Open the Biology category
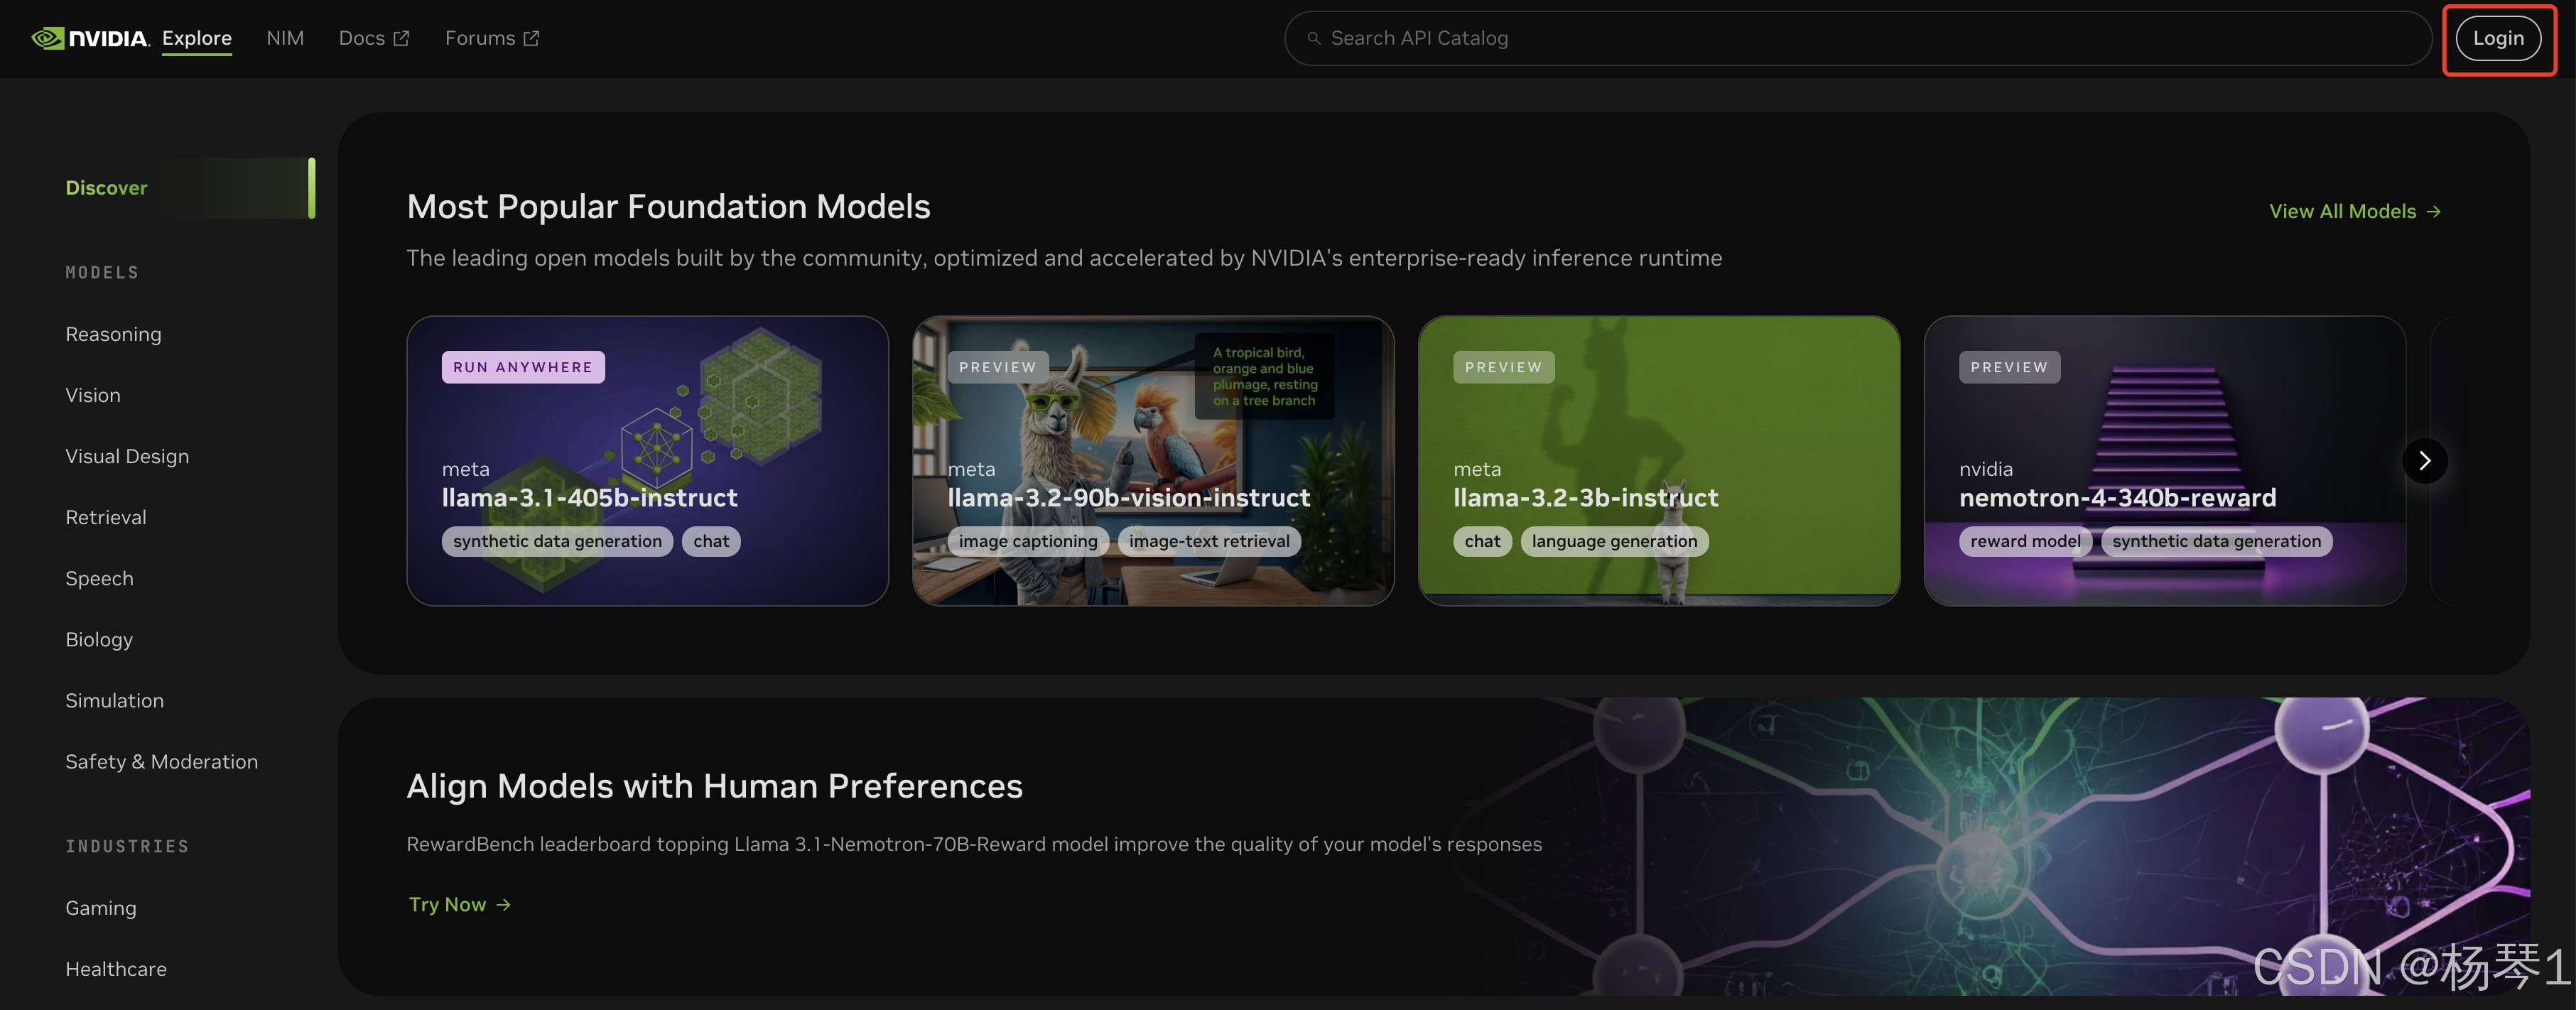The width and height of the screenshot is (2576, 1010). (x=99, y=639)
